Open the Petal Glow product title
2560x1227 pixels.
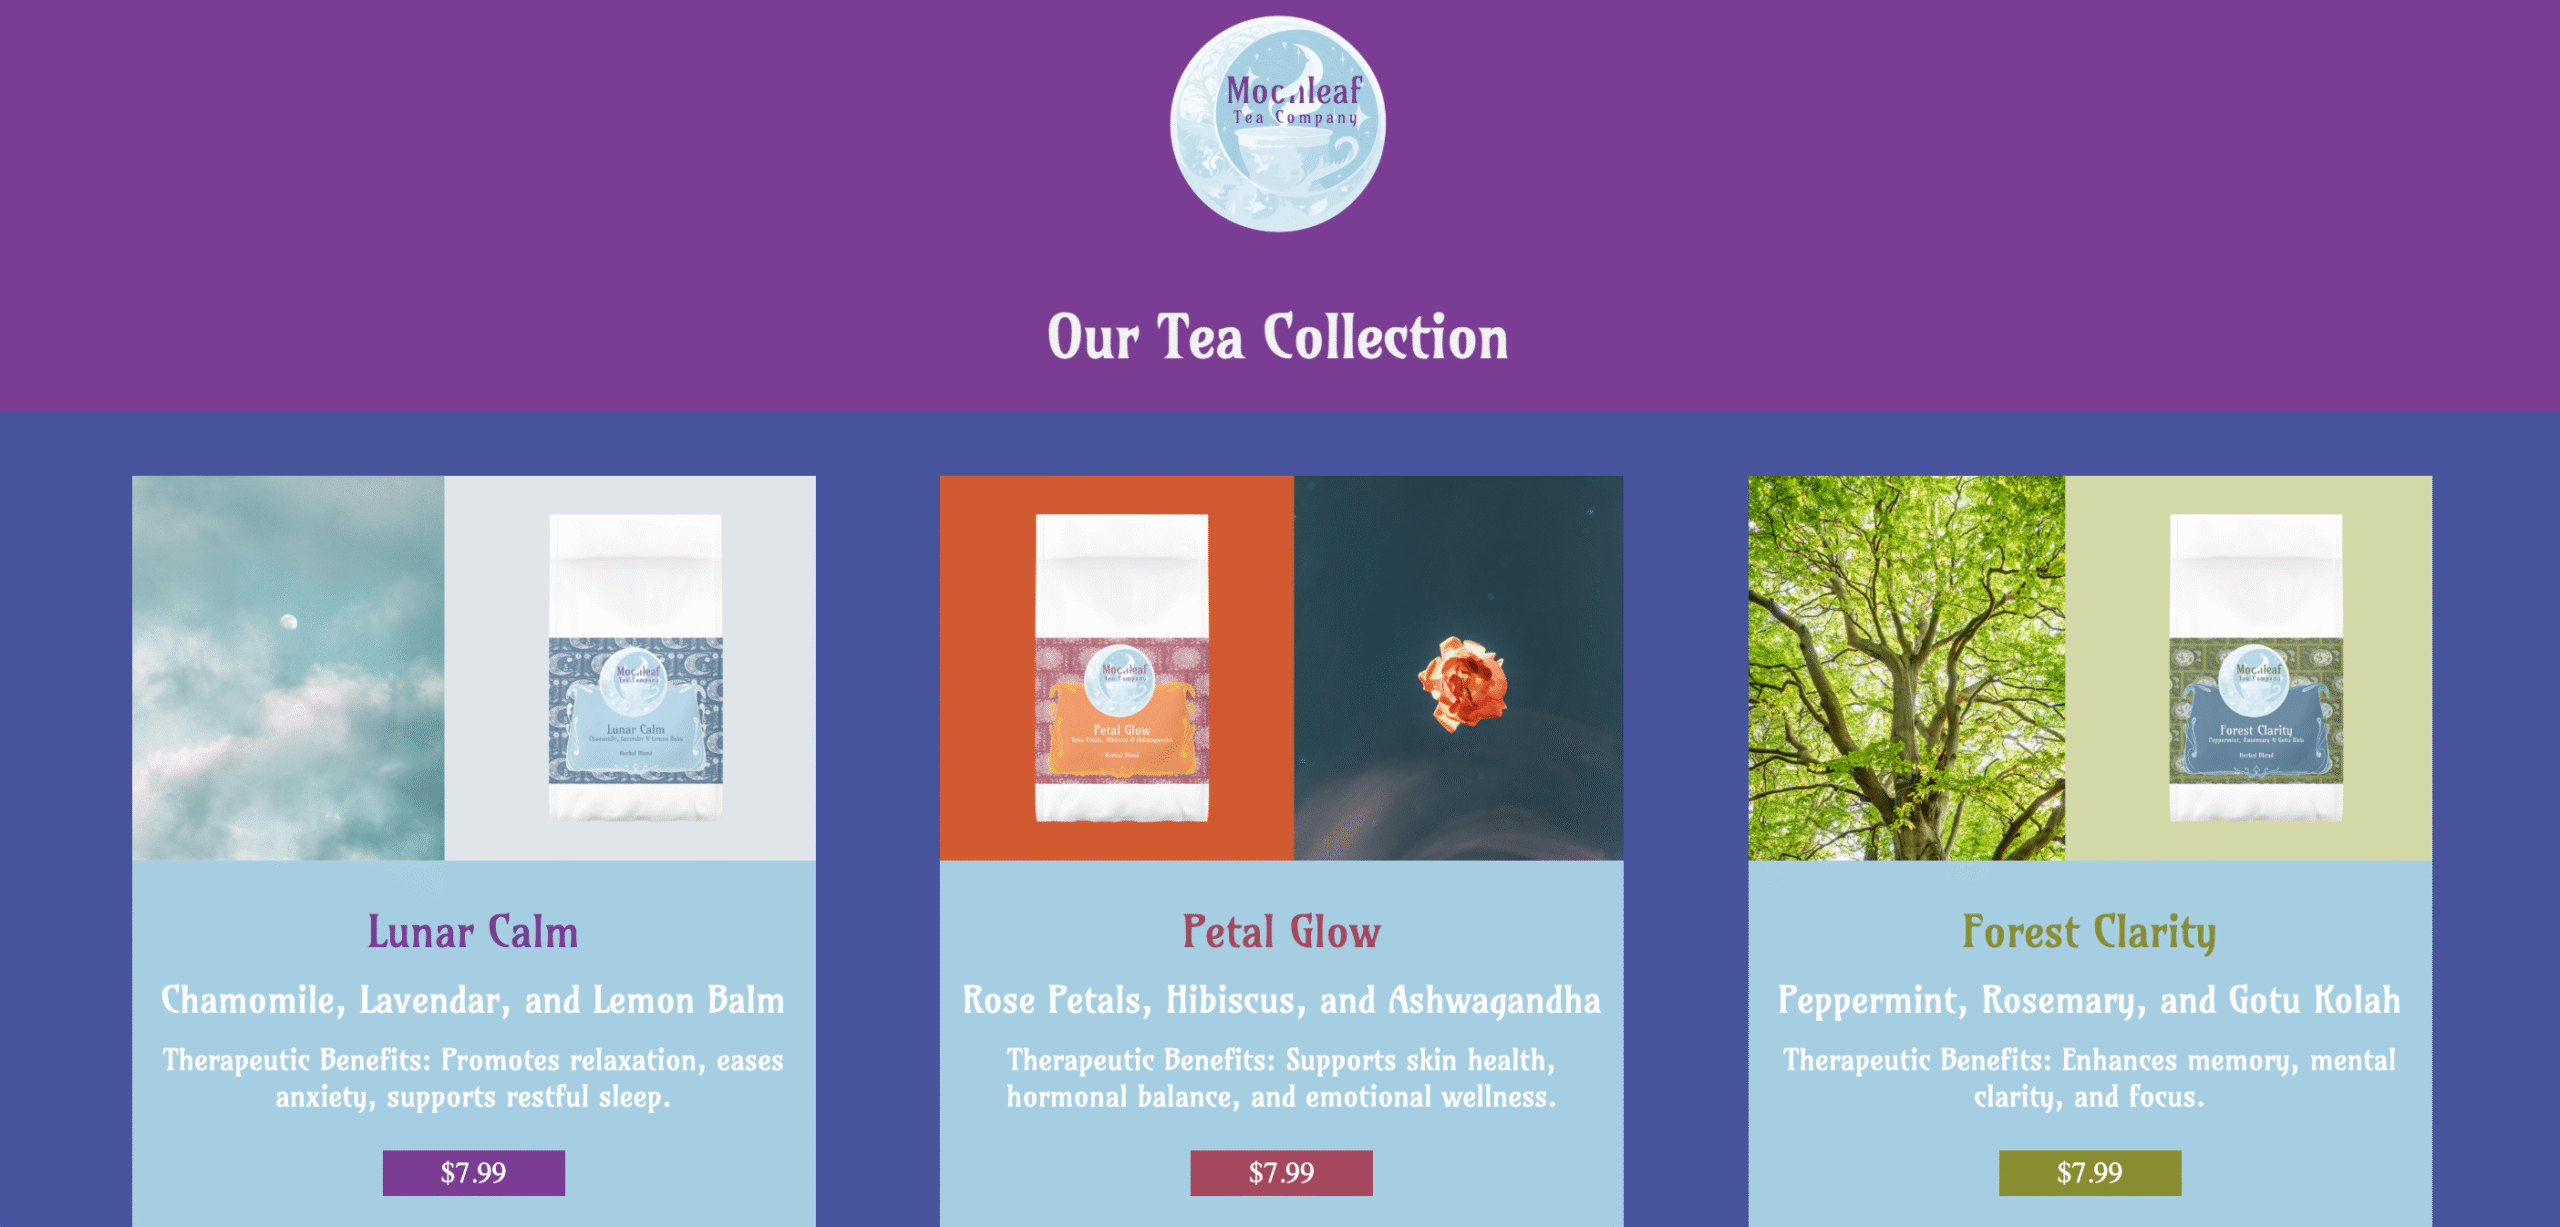(1281, 931)
